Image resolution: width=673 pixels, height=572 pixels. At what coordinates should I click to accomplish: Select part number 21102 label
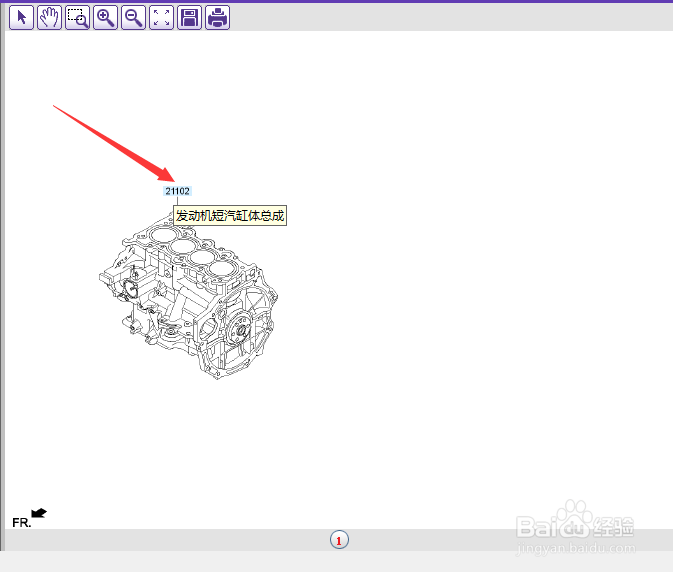point(177,191)
